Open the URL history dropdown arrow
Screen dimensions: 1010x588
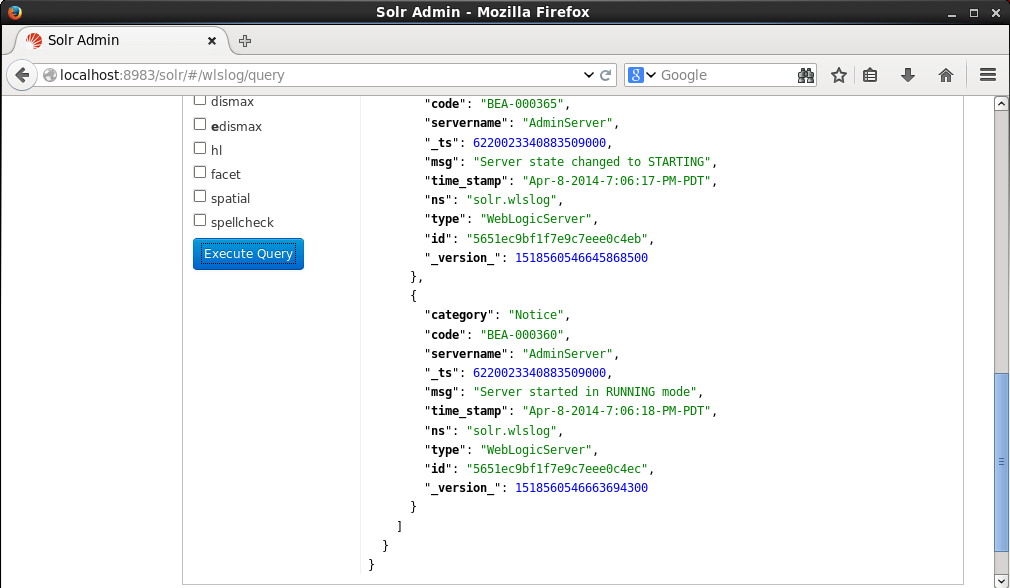[x=588, y=75]
